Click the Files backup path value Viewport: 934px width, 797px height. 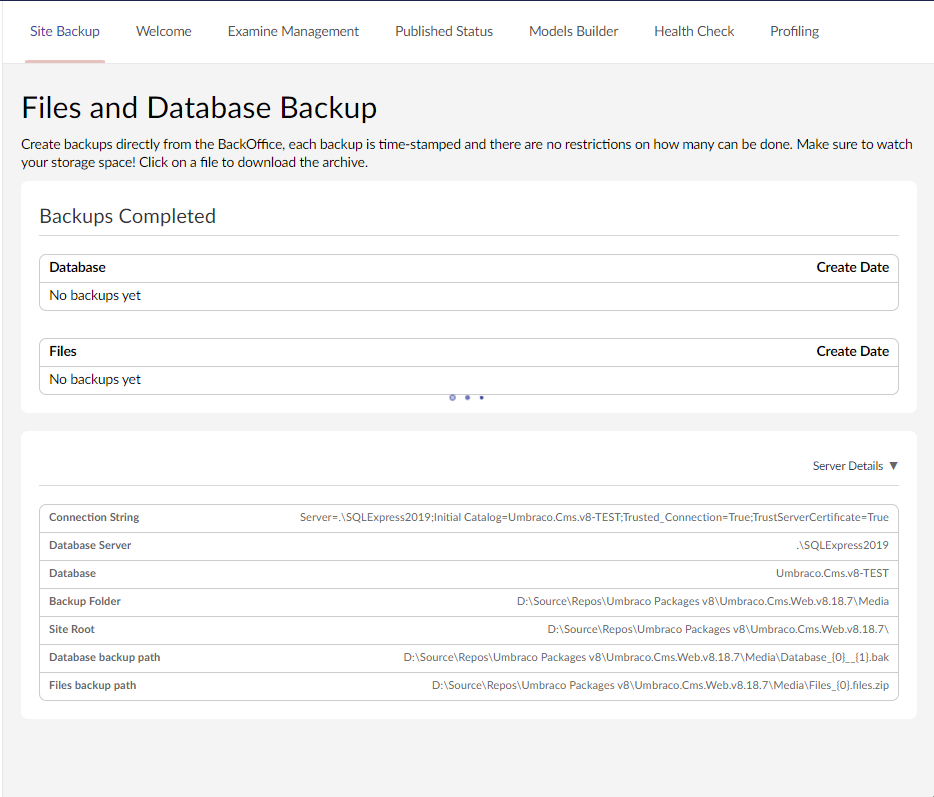pyautogui.click(x=660, y=686)
